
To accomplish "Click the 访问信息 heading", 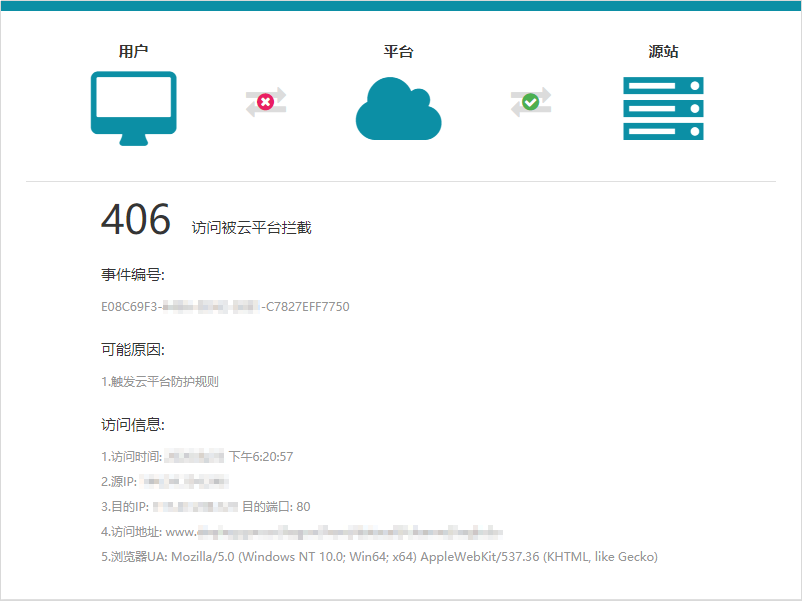I will tap(132, 424).
